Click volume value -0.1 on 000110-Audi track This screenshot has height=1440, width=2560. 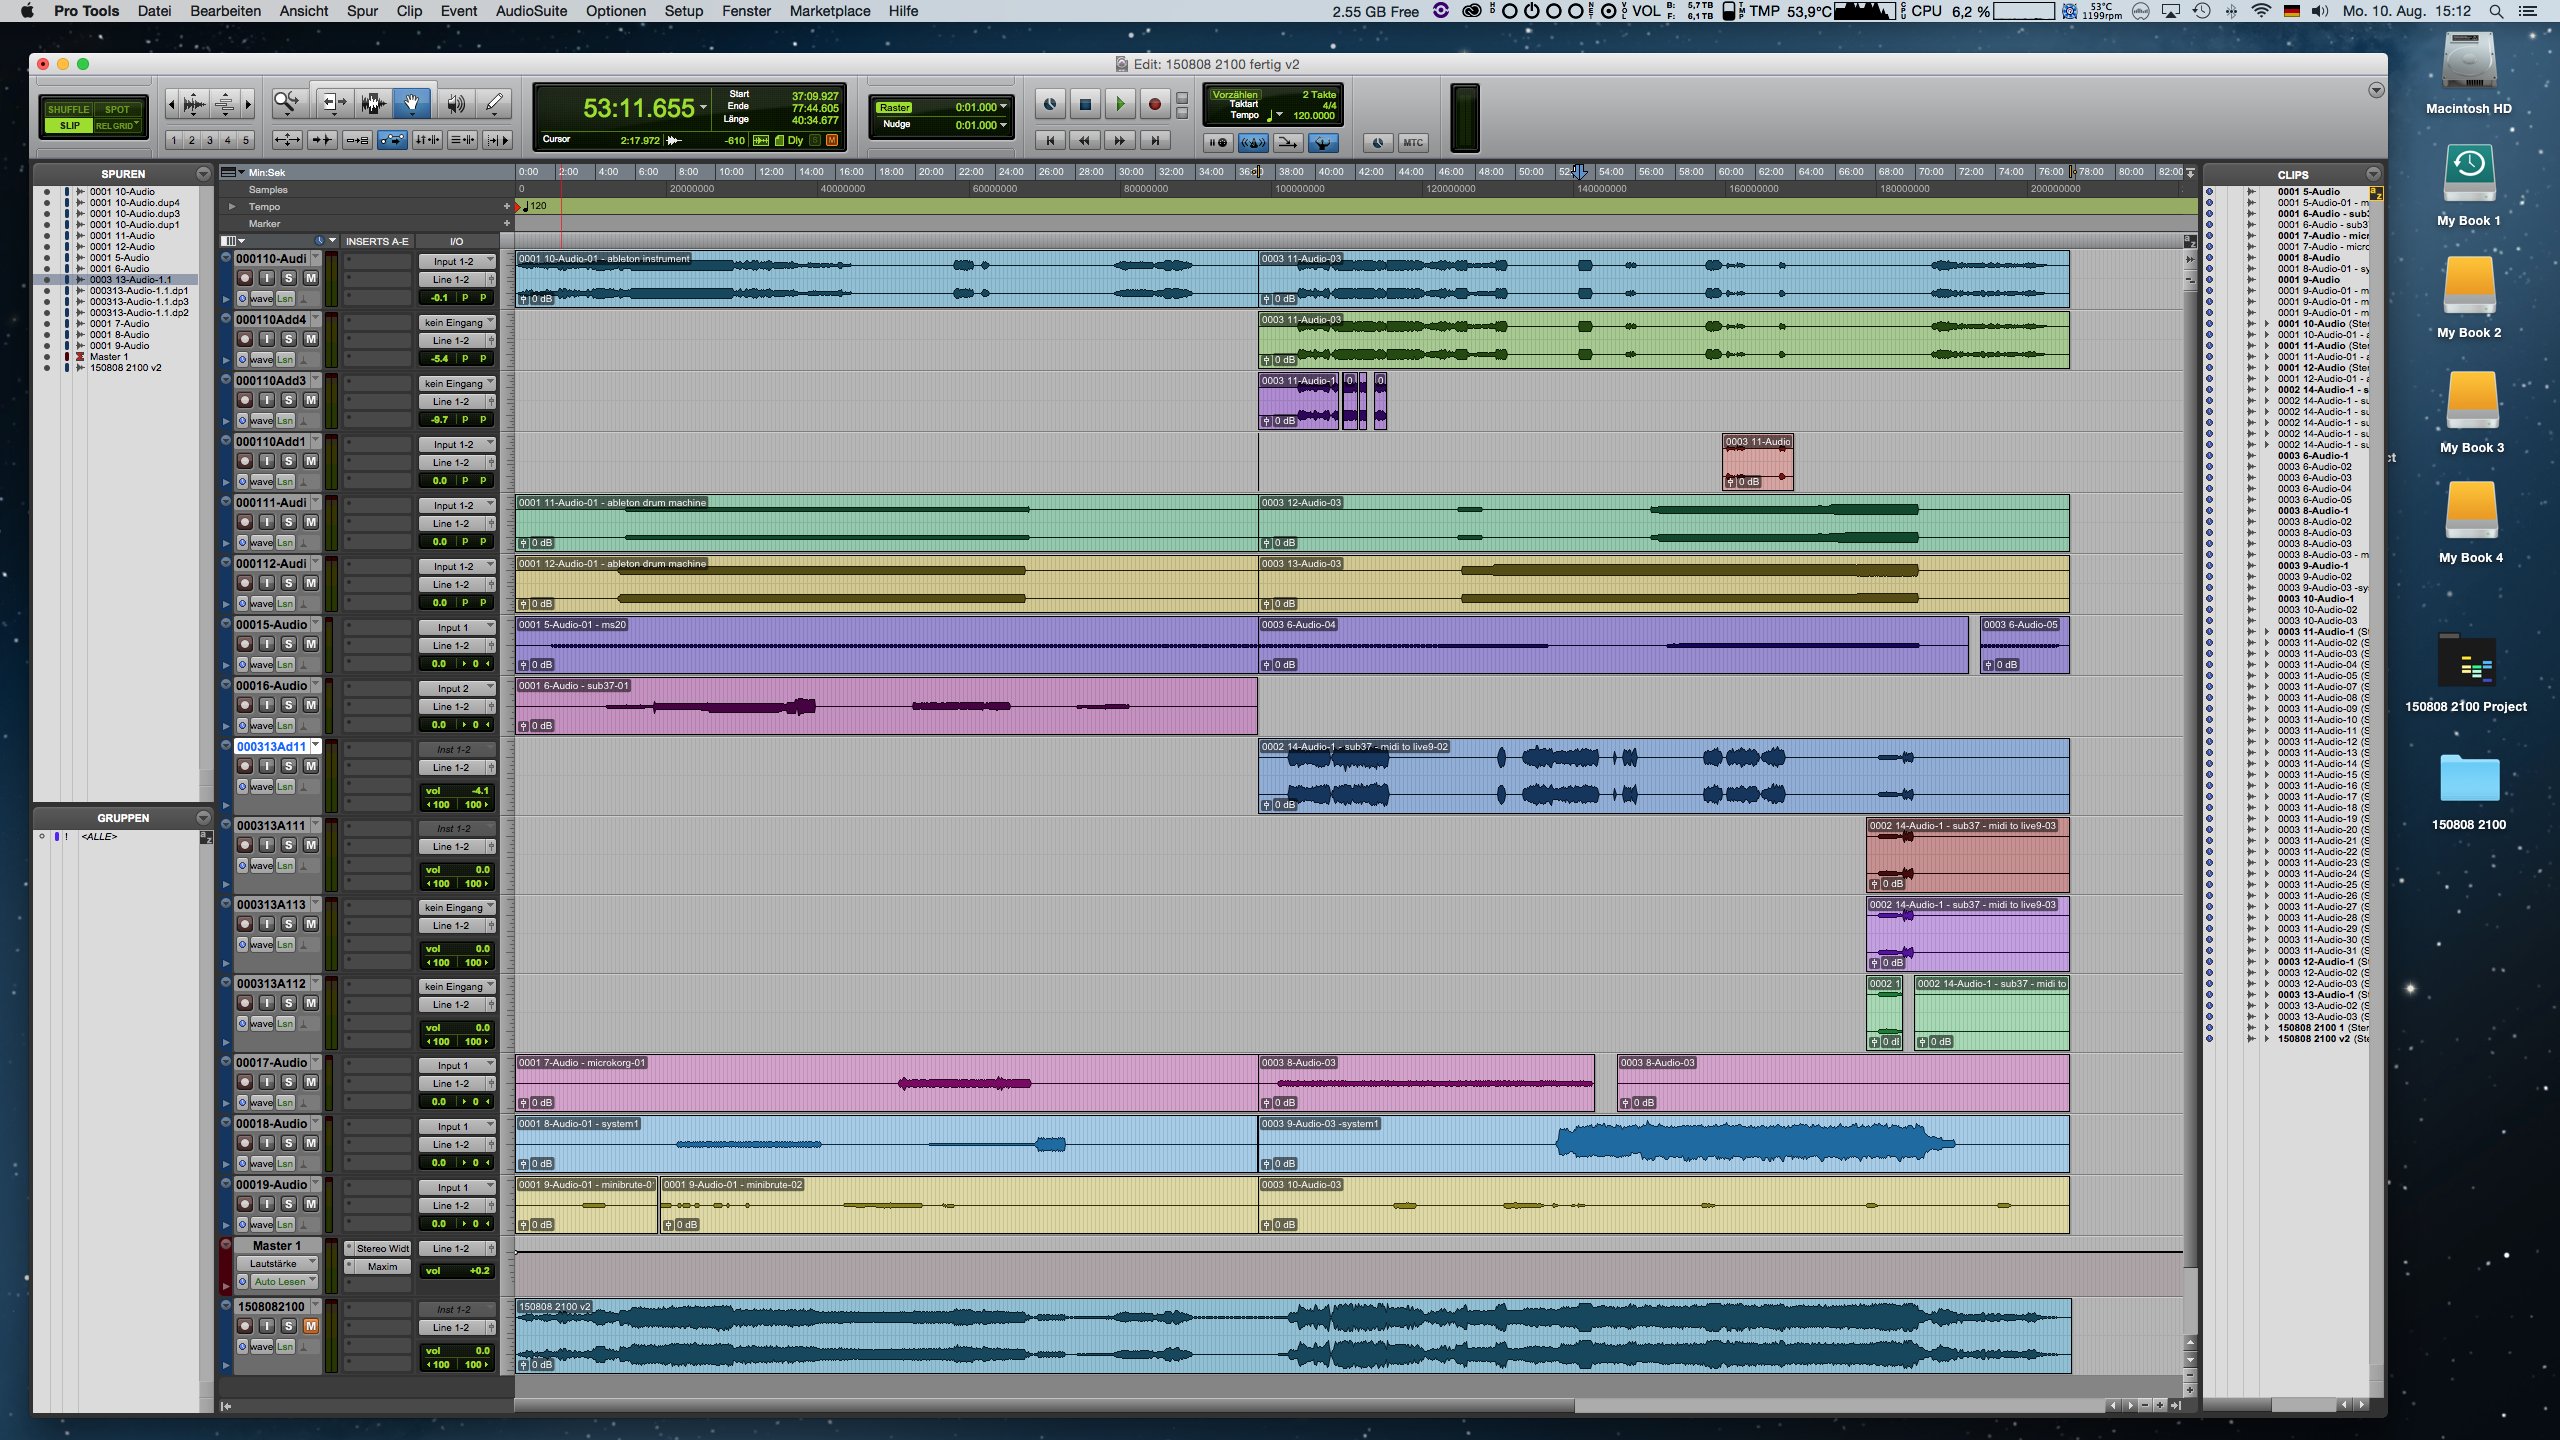[440, 297]
